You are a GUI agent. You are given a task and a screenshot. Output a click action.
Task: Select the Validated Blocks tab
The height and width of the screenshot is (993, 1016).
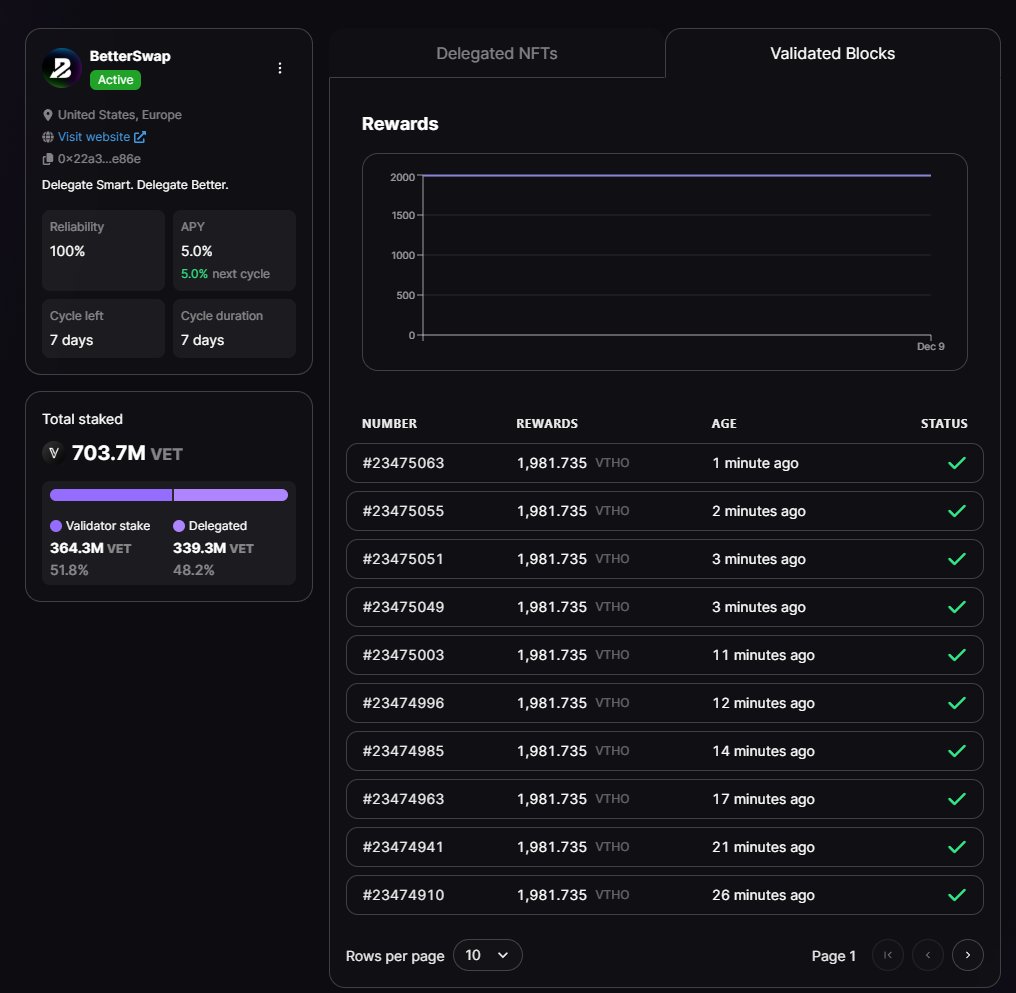(833, 53)
